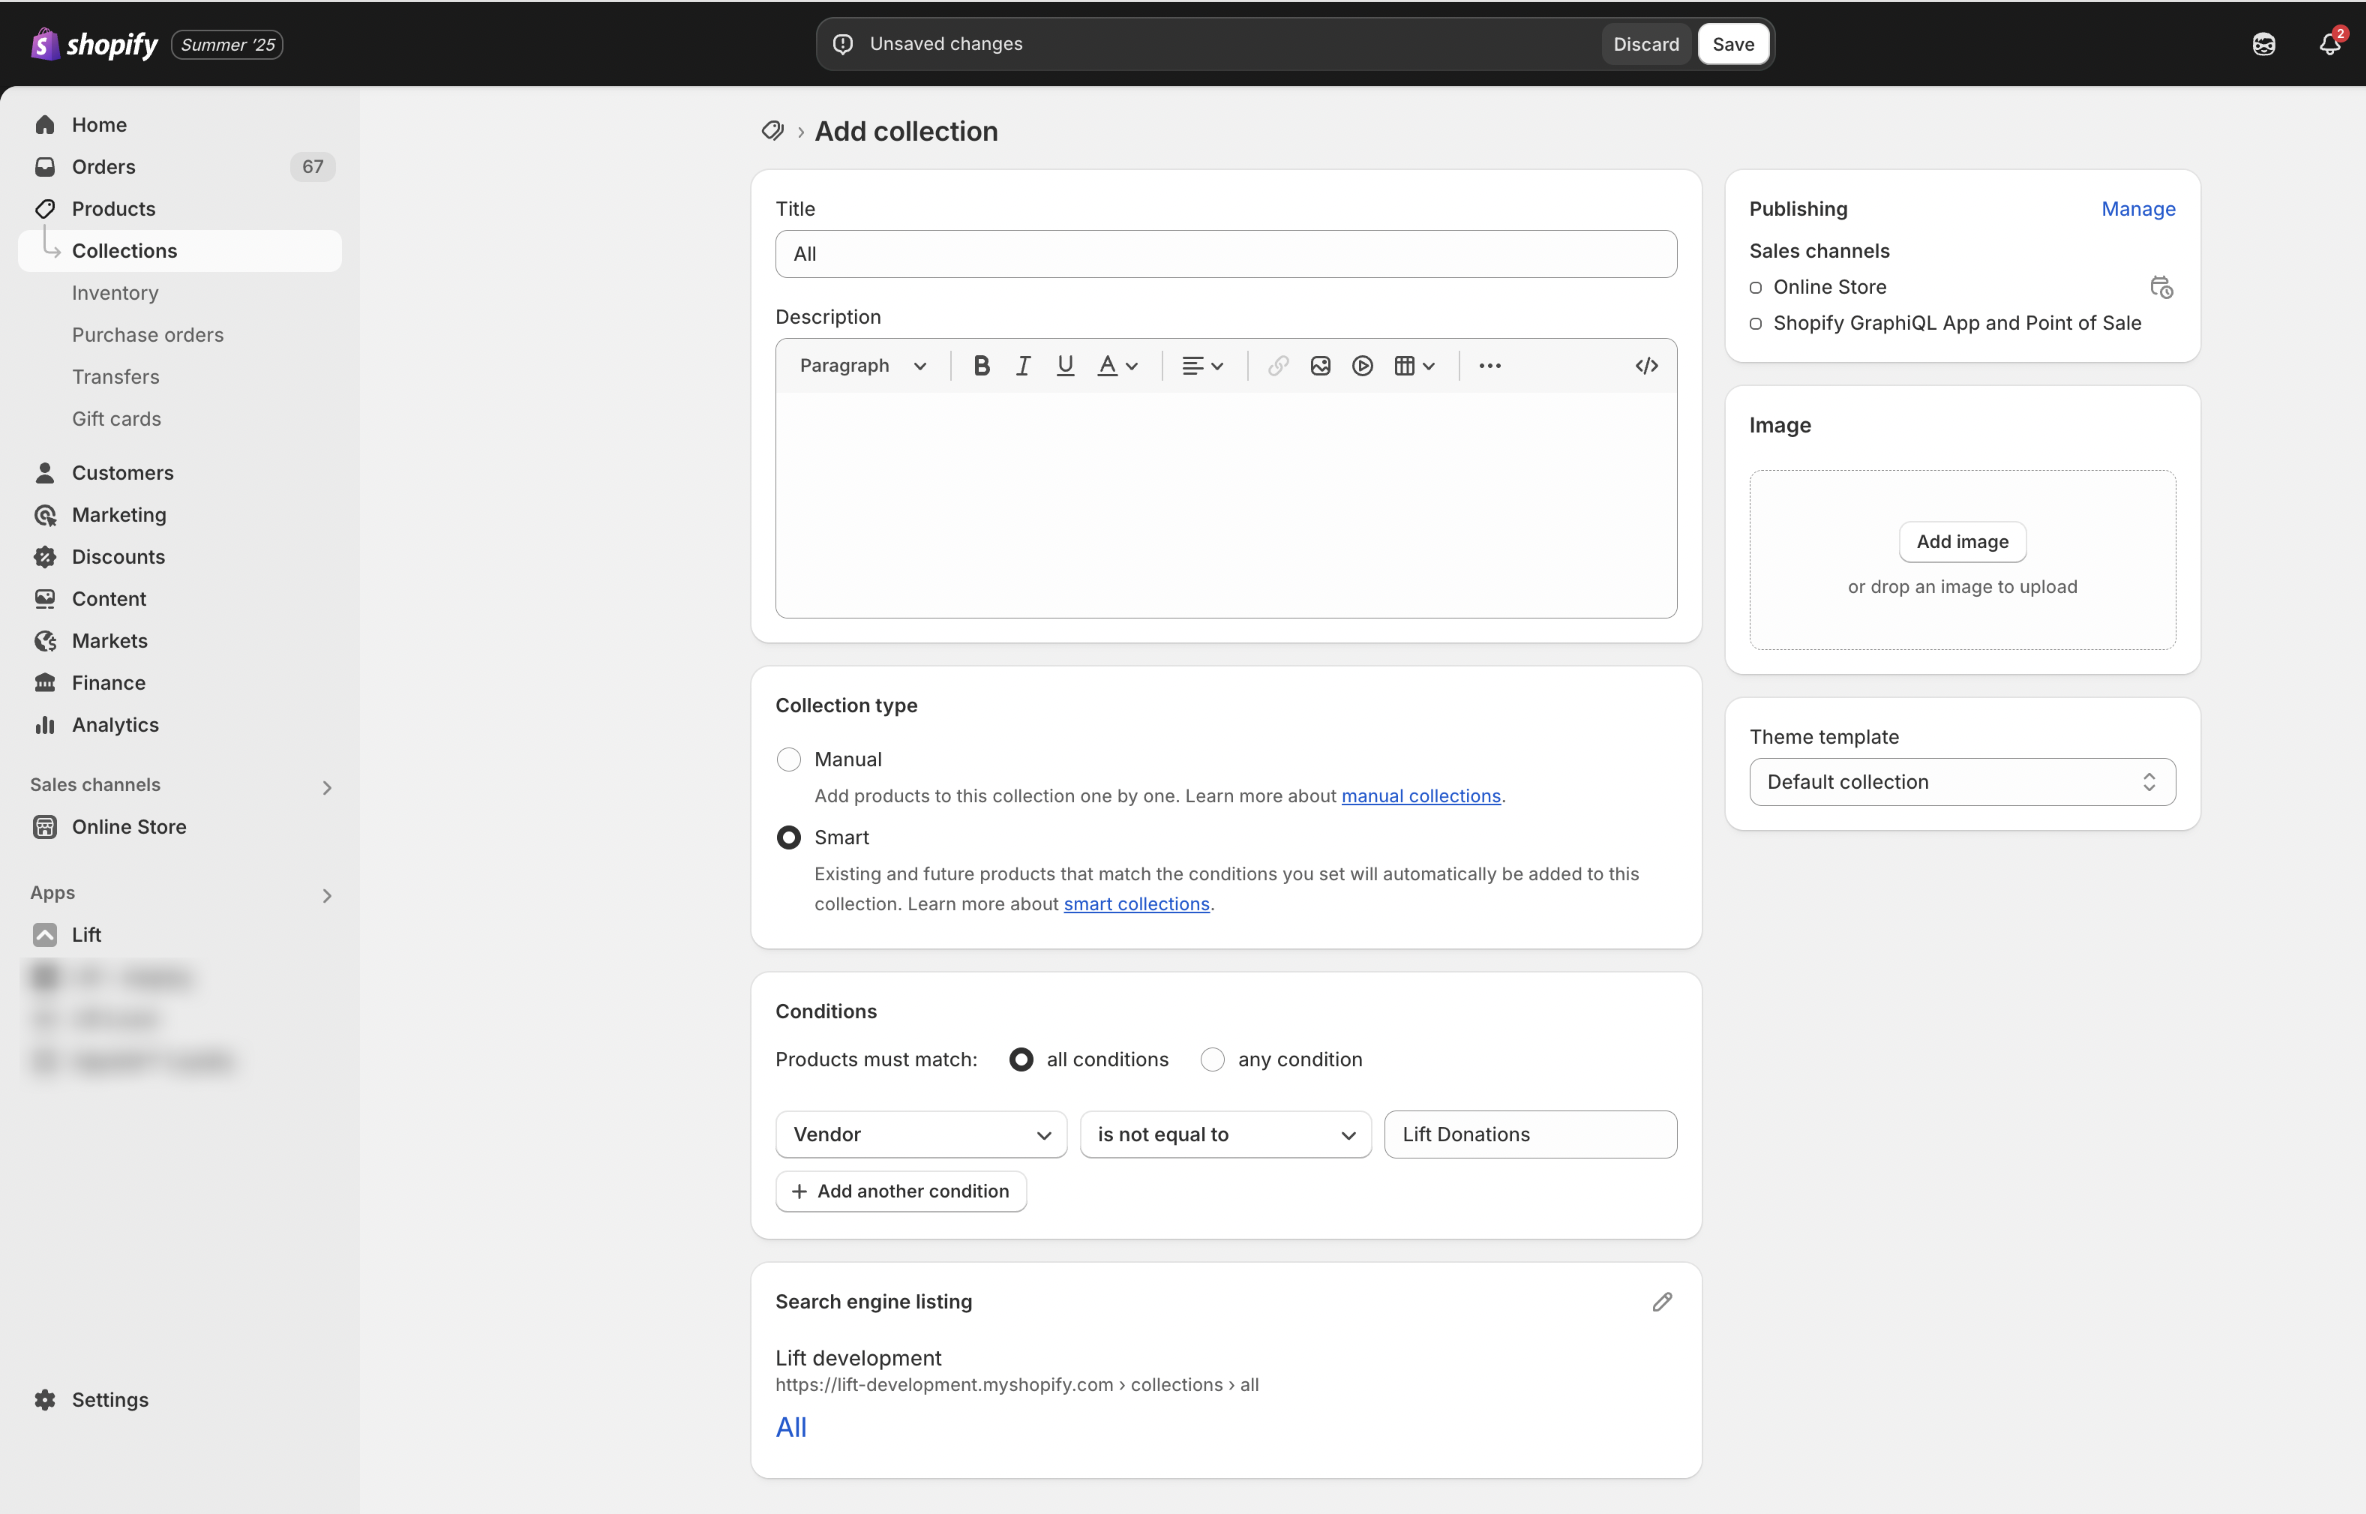Choose the Smart collection radio button
The width and height of the screenshot is (2366, 1514).
click(789, 838)
